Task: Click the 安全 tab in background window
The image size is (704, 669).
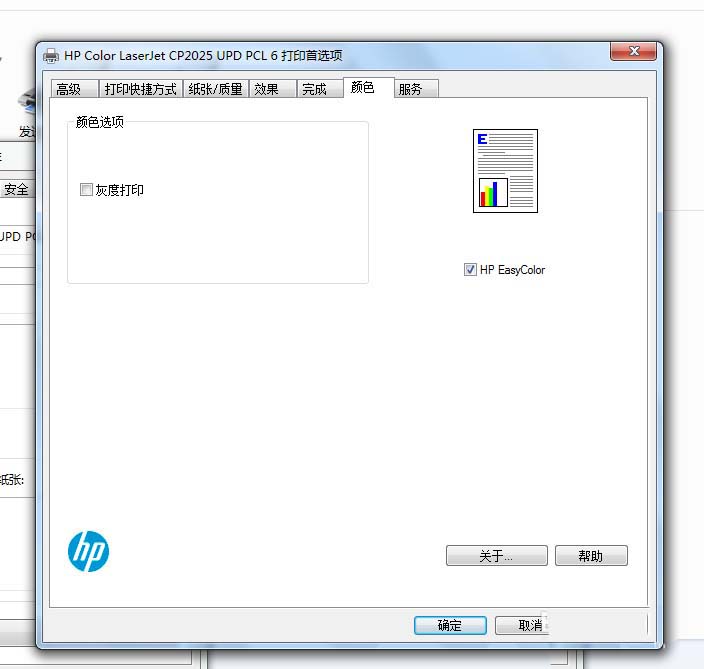Action: coord(16,189)
